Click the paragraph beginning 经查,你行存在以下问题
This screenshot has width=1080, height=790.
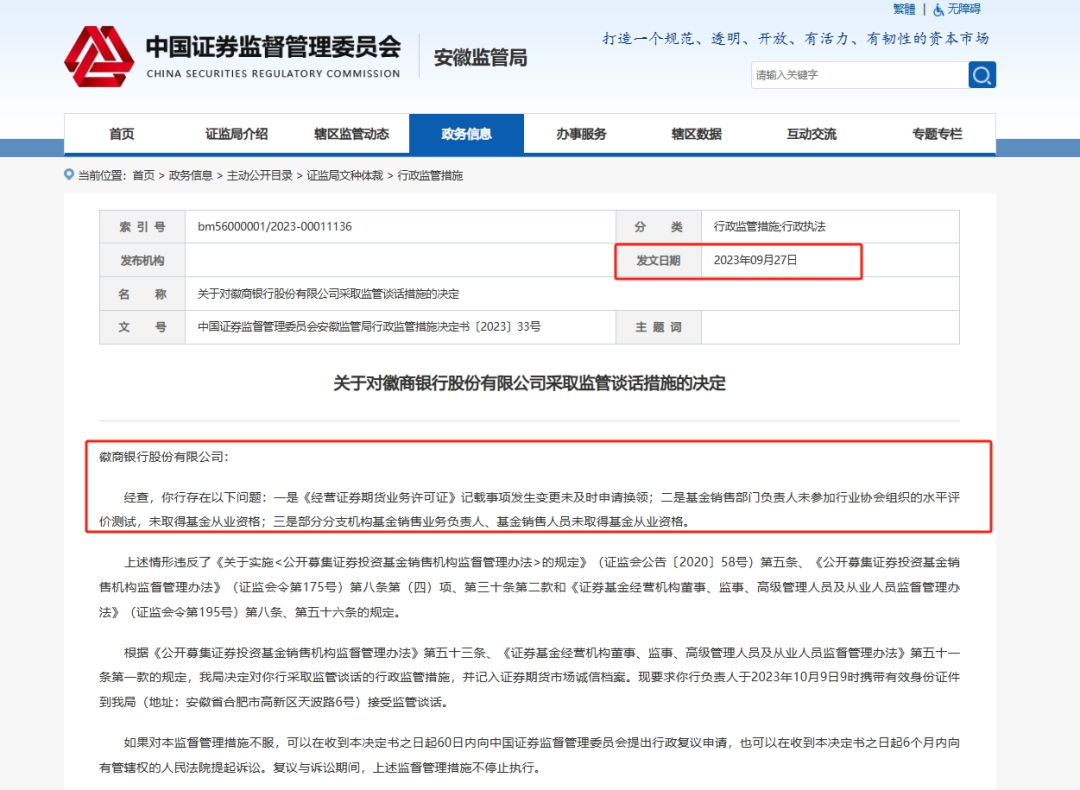coord(529,510)
